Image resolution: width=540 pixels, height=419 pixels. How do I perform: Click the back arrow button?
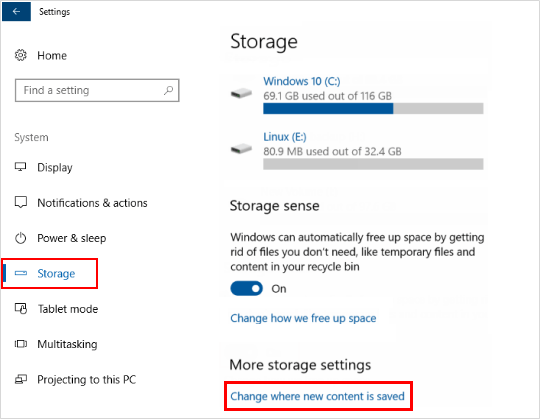coord(16,11)
